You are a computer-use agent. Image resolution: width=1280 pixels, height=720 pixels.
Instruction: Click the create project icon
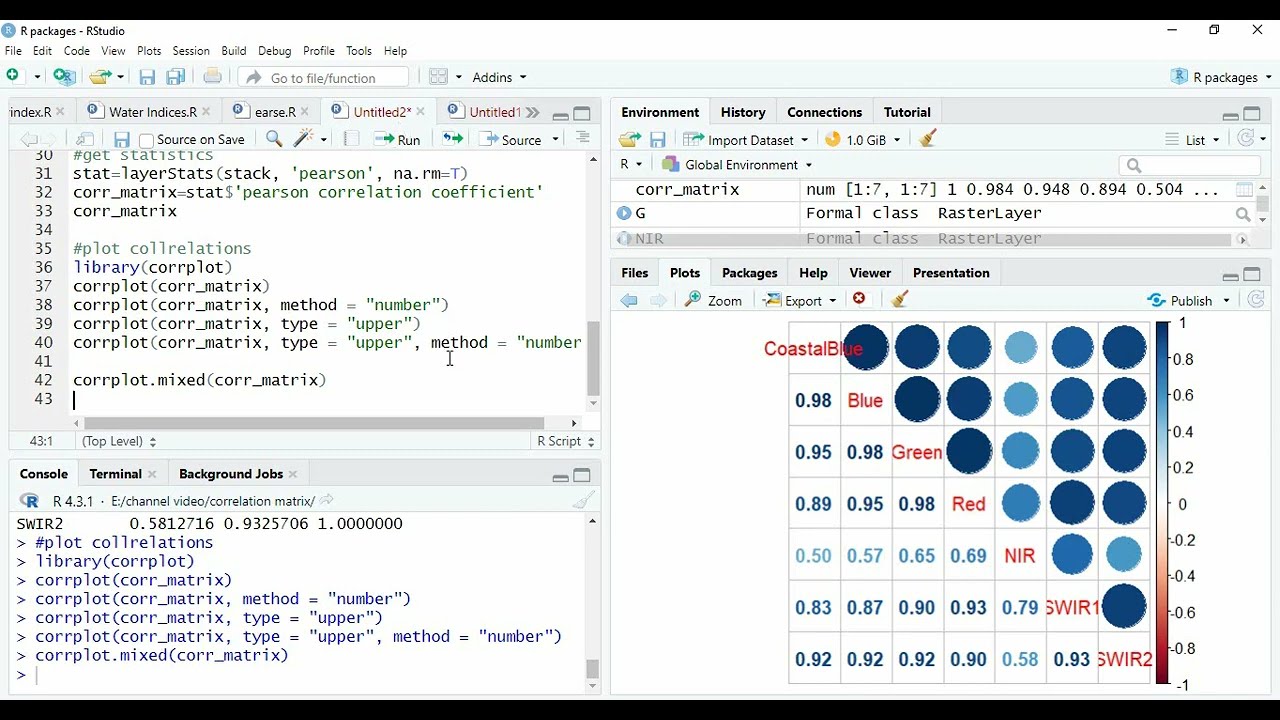click(64, 76)
